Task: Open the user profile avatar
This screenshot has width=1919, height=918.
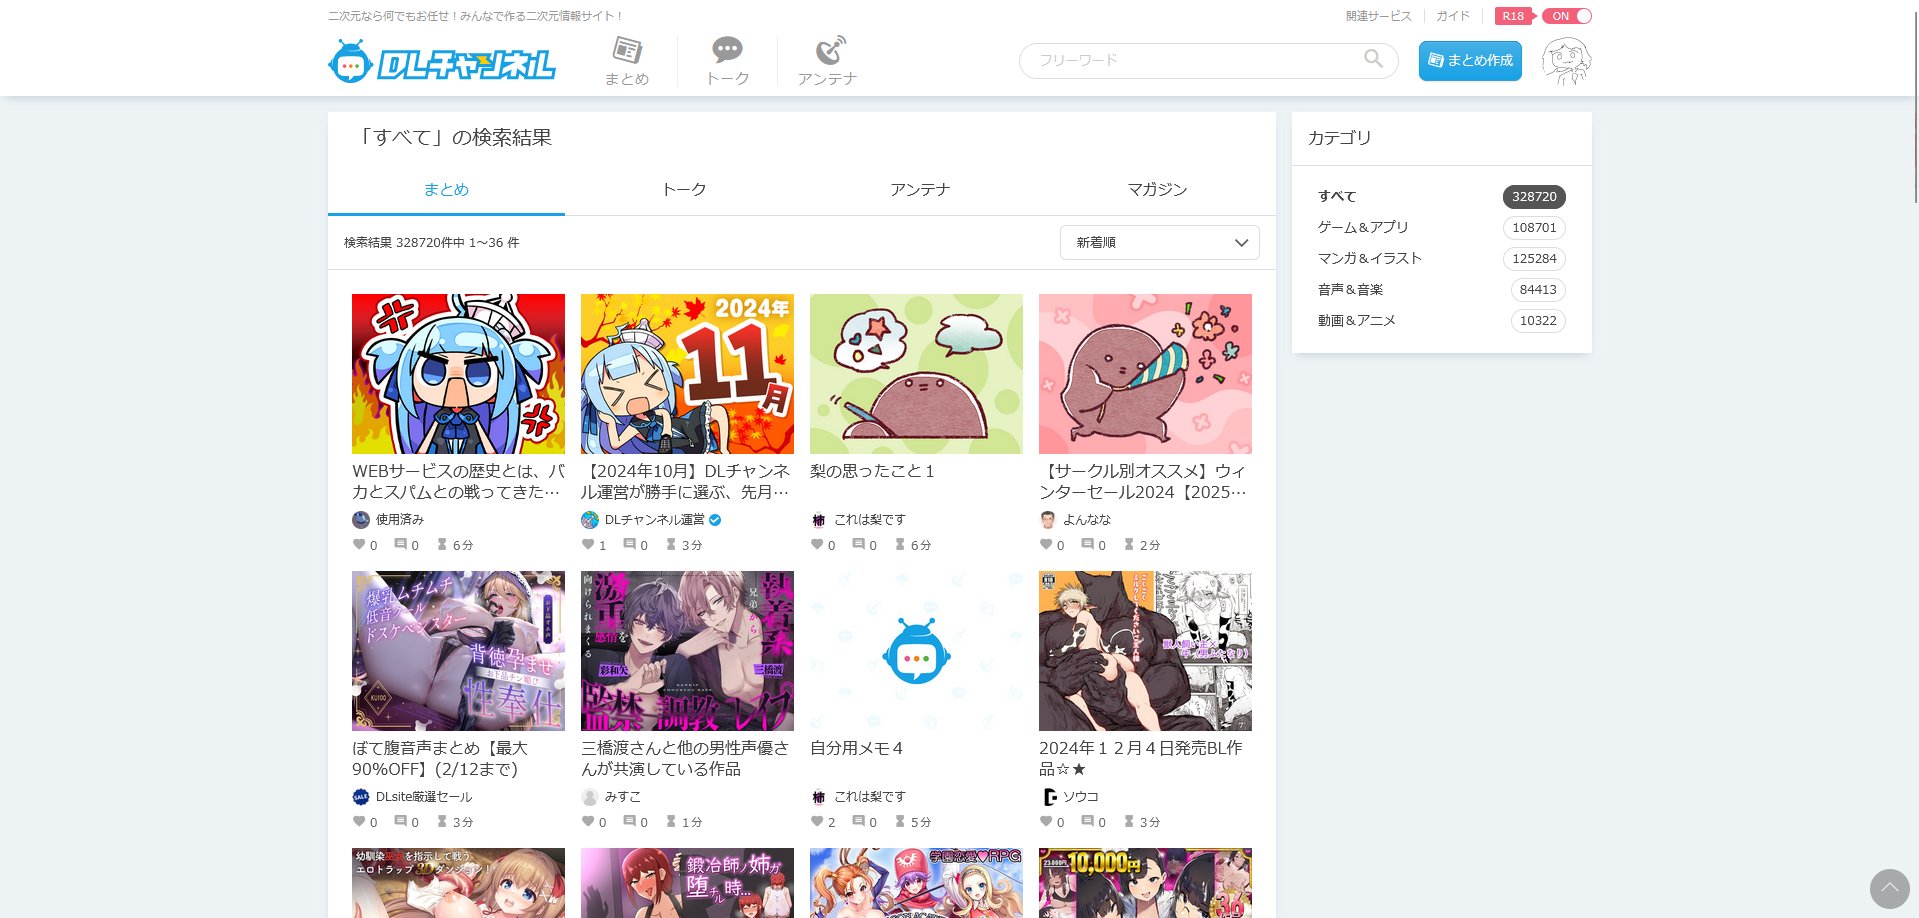Action: click(1566, 61)
